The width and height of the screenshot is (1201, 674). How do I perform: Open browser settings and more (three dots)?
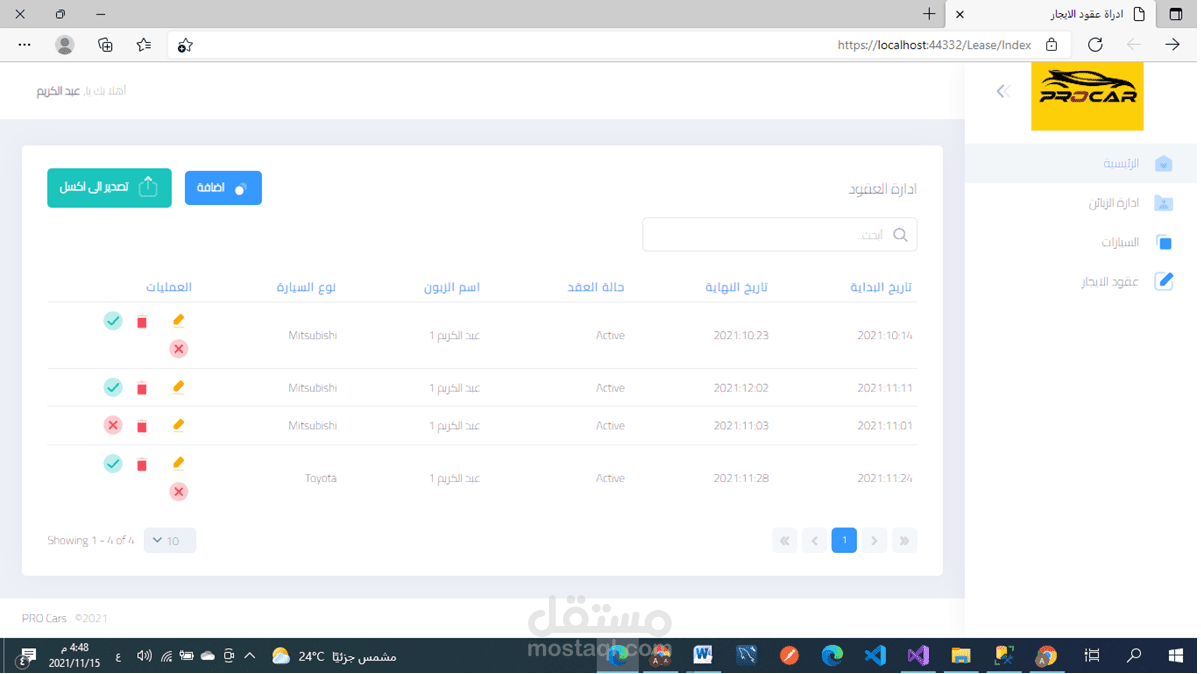pyautogui.click(x=25, y=45)
